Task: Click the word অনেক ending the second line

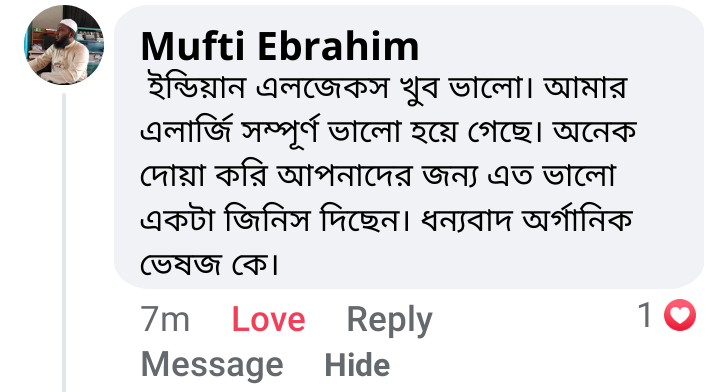Action: (595, 132)
